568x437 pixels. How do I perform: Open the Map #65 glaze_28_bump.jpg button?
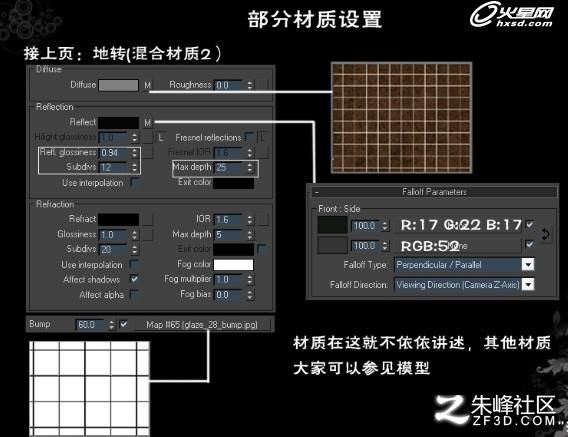pyautogui.click(x=202, y=324)
